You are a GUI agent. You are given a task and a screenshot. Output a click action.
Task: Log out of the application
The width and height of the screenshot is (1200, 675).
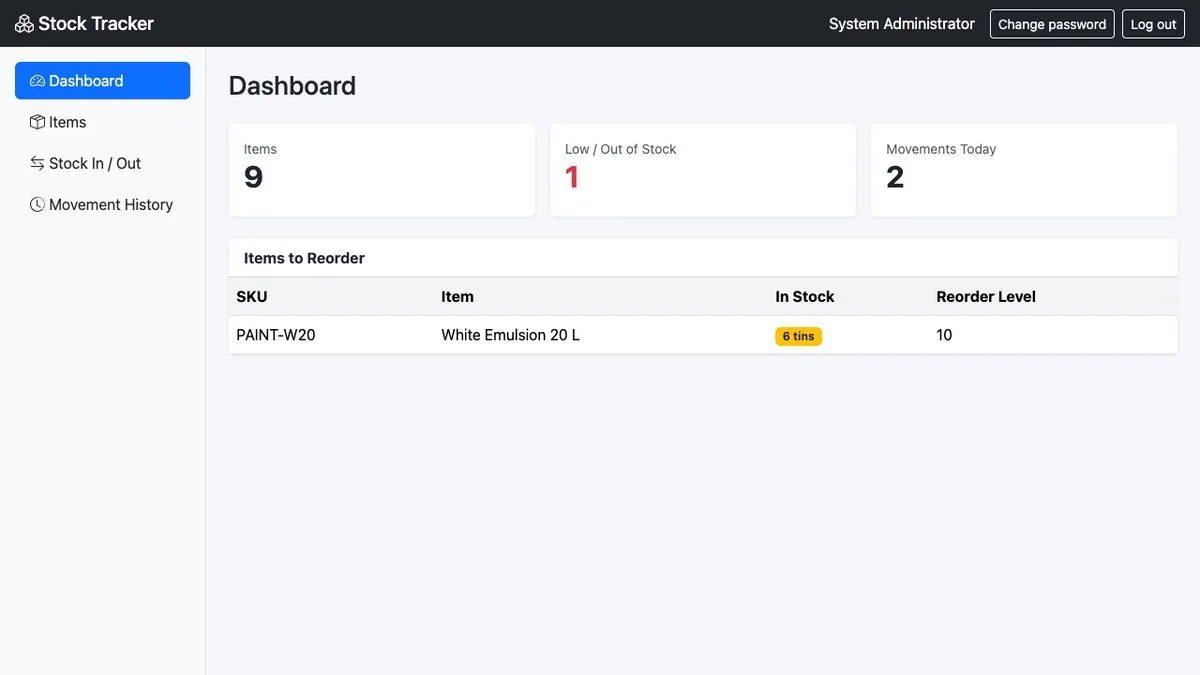(x=1153, y=24)
